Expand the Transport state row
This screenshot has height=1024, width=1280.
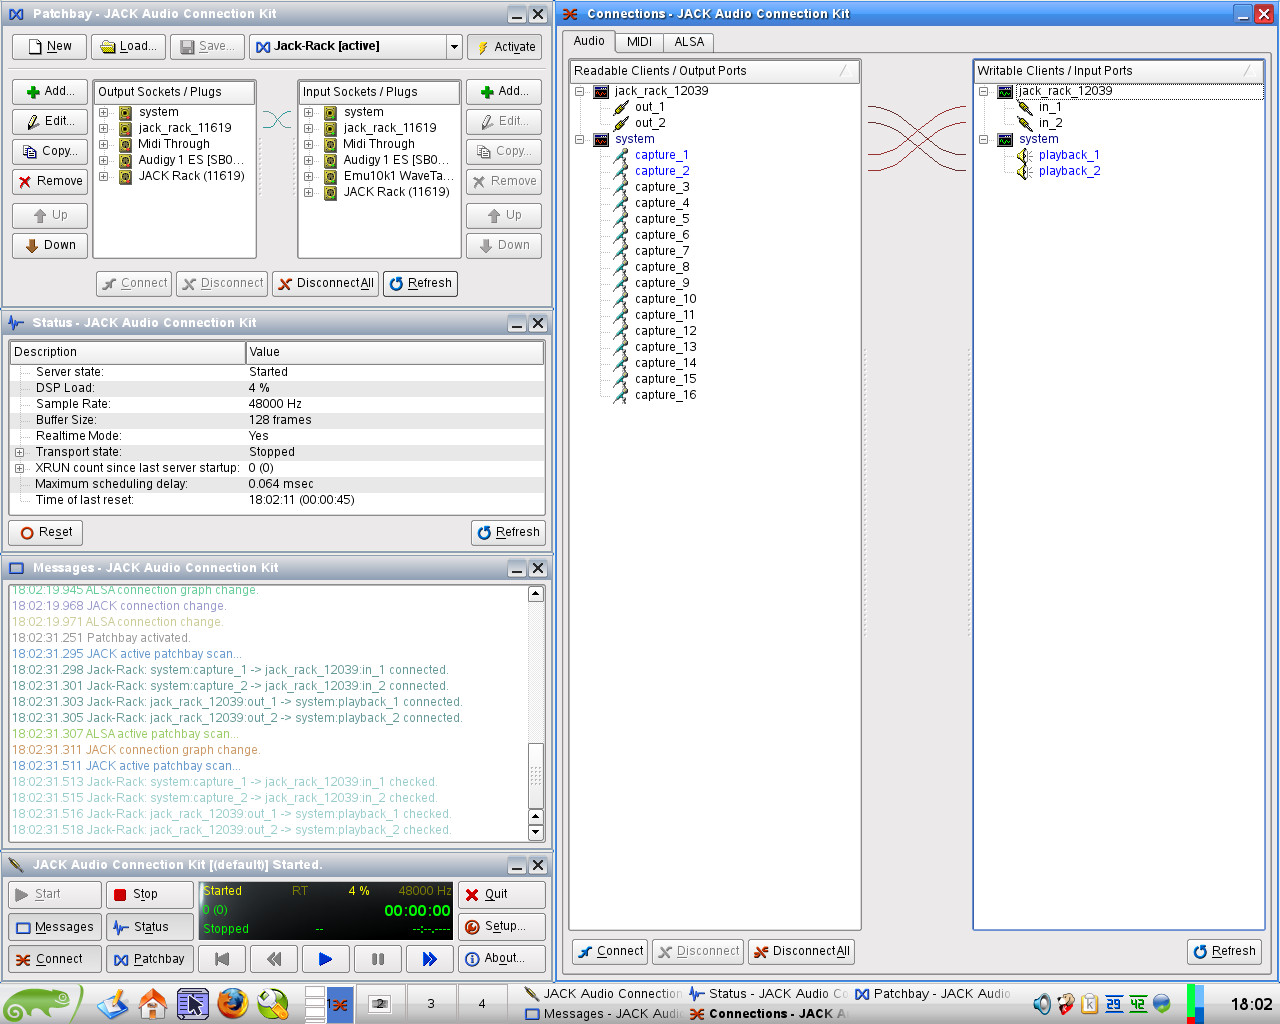point(19,452)
